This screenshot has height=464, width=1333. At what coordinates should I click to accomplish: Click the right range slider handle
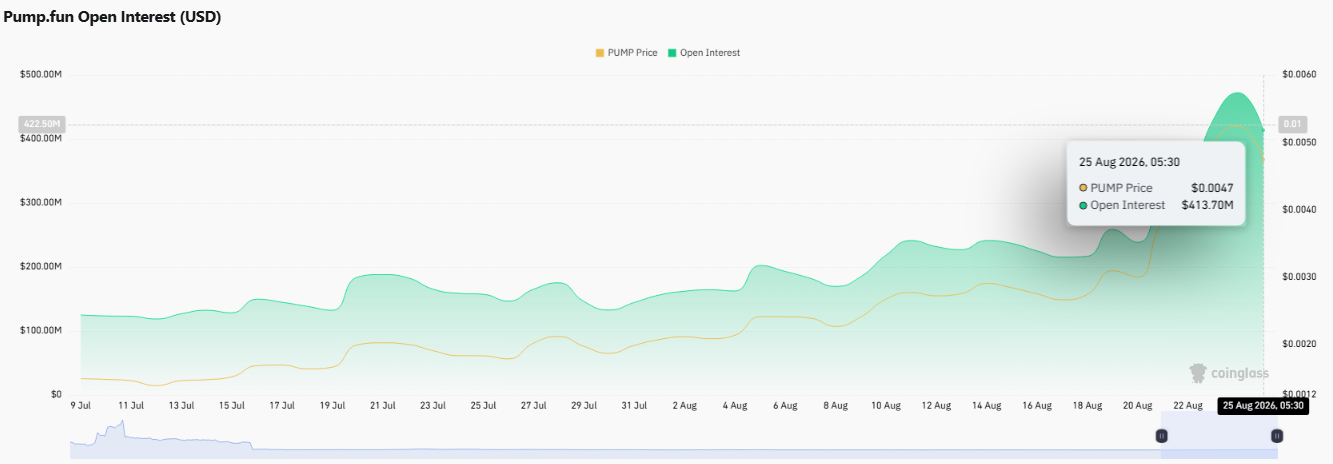[x=1277, y=436]
